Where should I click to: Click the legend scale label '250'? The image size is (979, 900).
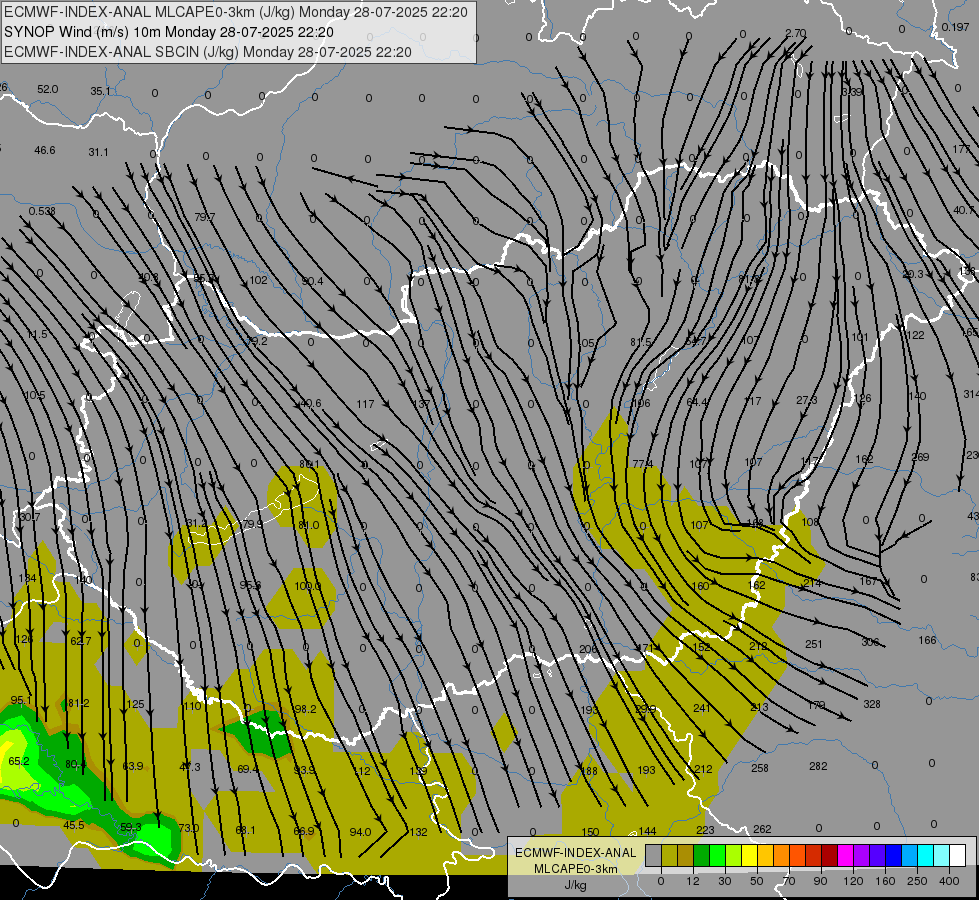[917, 881]
